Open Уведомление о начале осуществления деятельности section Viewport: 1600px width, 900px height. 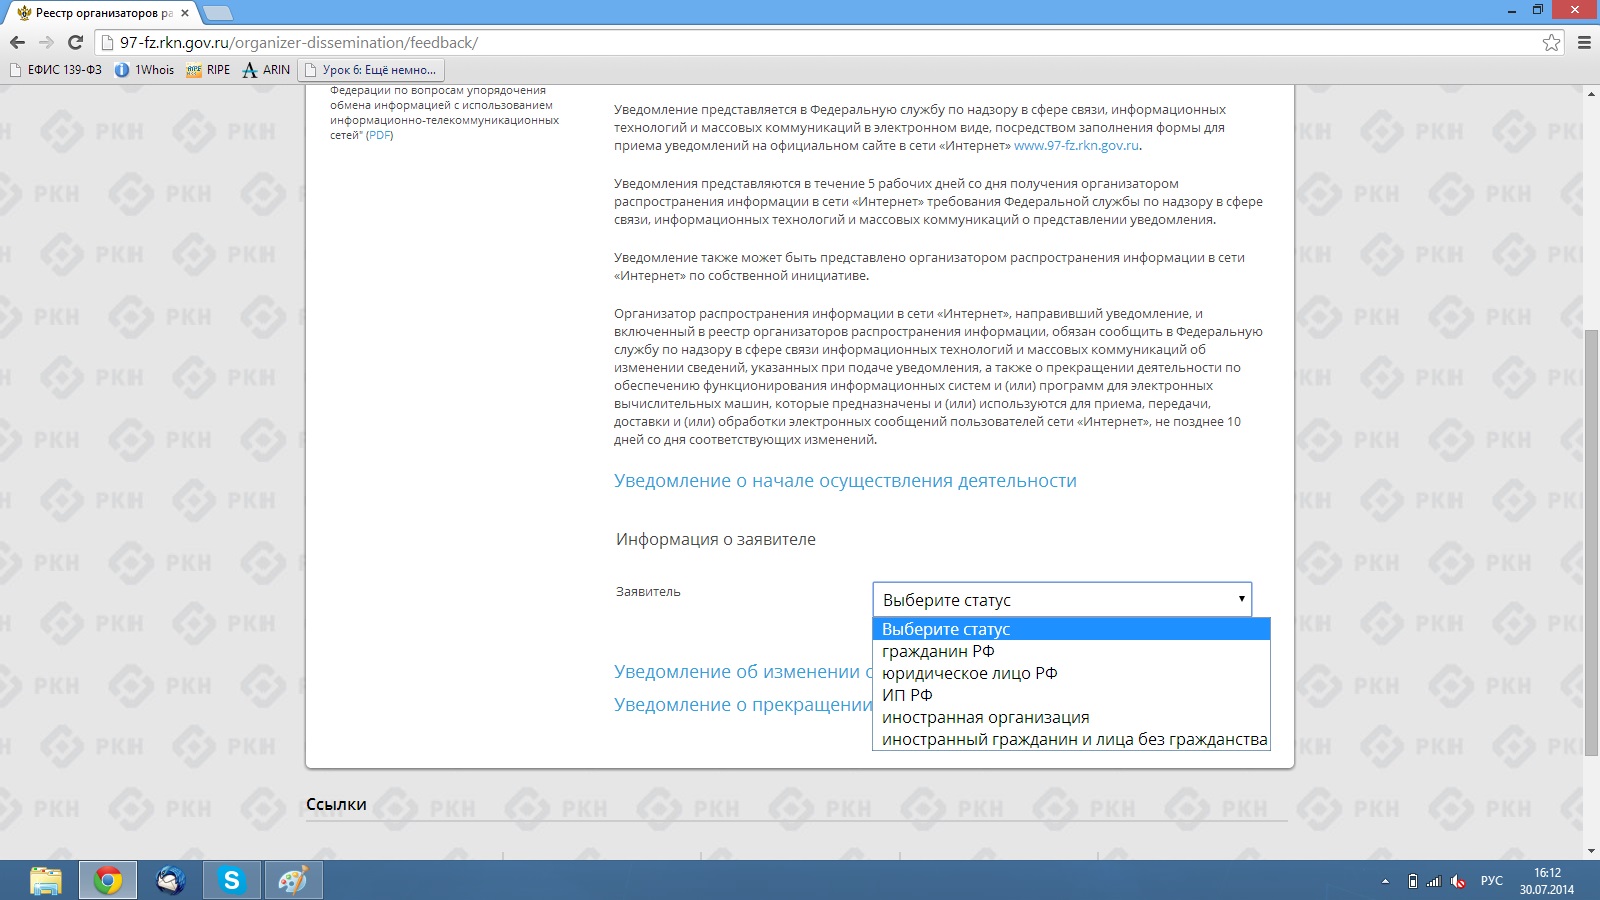pyautogui.click(x=845, y=481)
